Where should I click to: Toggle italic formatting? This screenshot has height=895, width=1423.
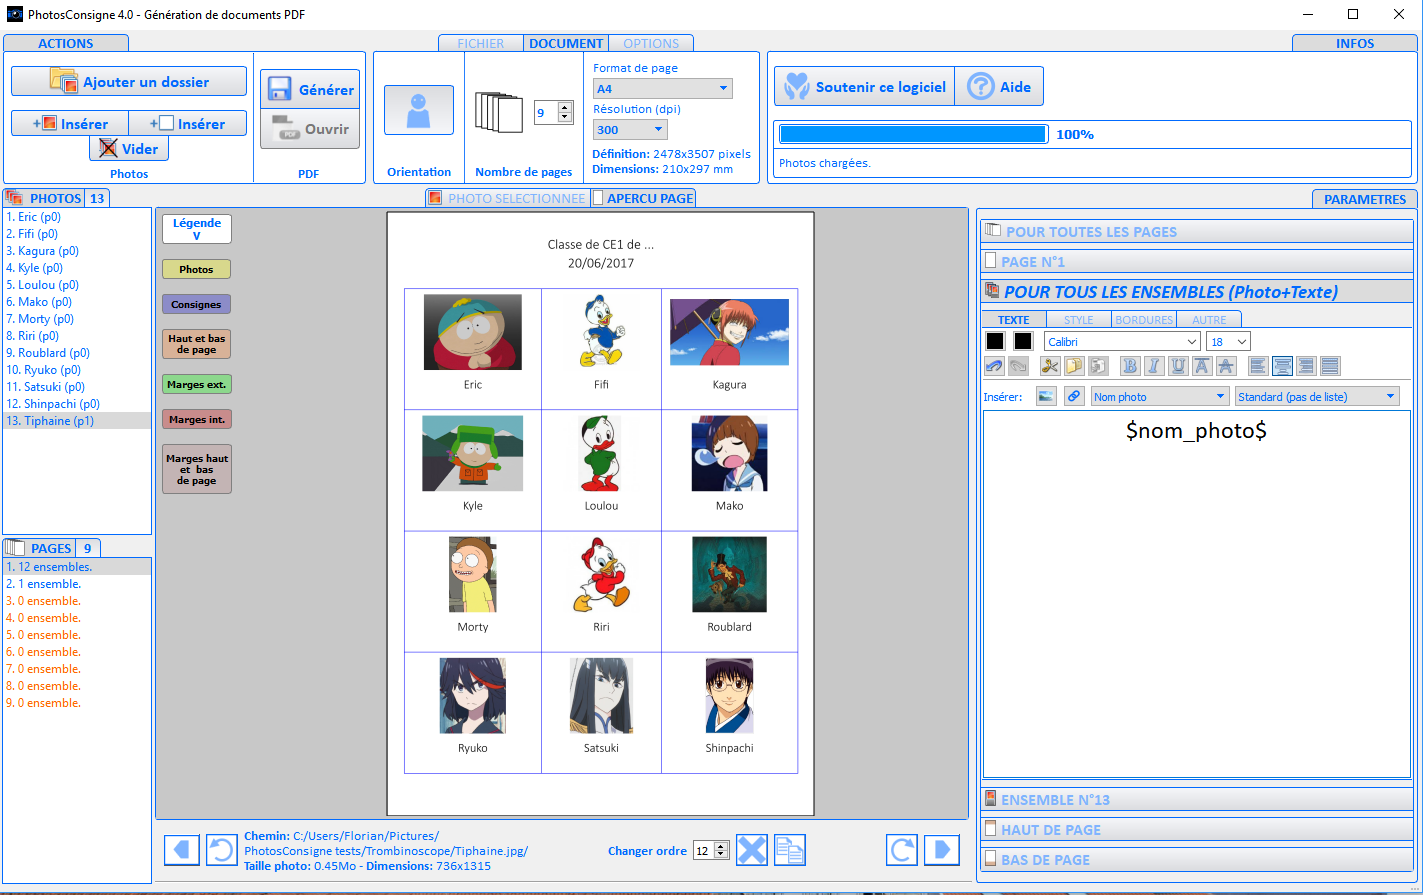(x=1154, y=366)
